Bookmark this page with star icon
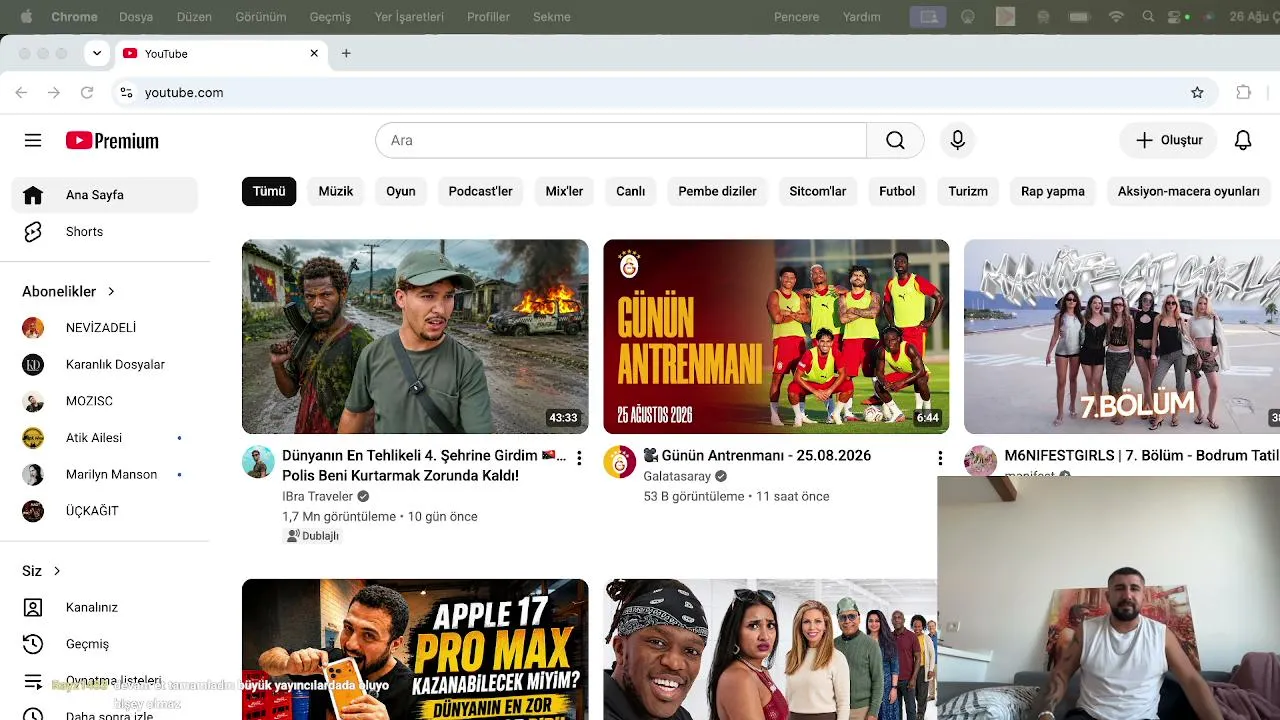1280x720 pixels. click(1197, 92)
